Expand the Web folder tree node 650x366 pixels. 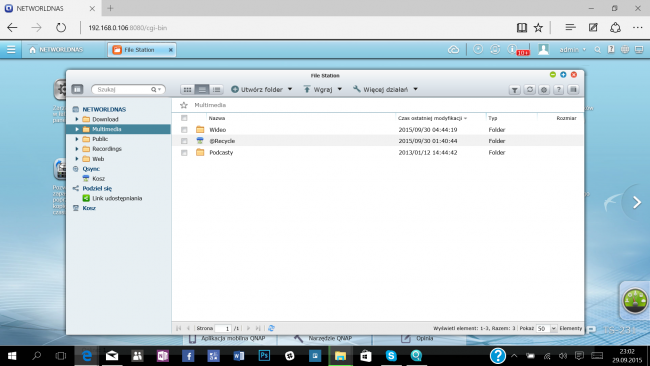pos(77,159)
